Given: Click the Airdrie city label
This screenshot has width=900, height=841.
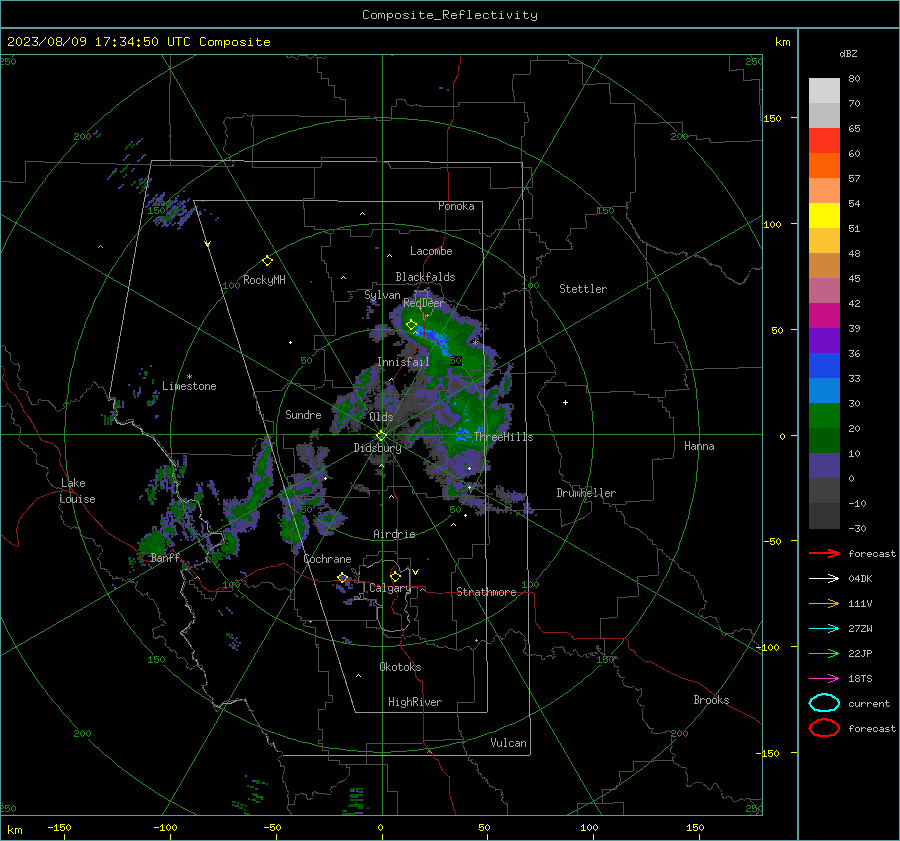Looking at the screenshot, I should [x=394, y=534].
